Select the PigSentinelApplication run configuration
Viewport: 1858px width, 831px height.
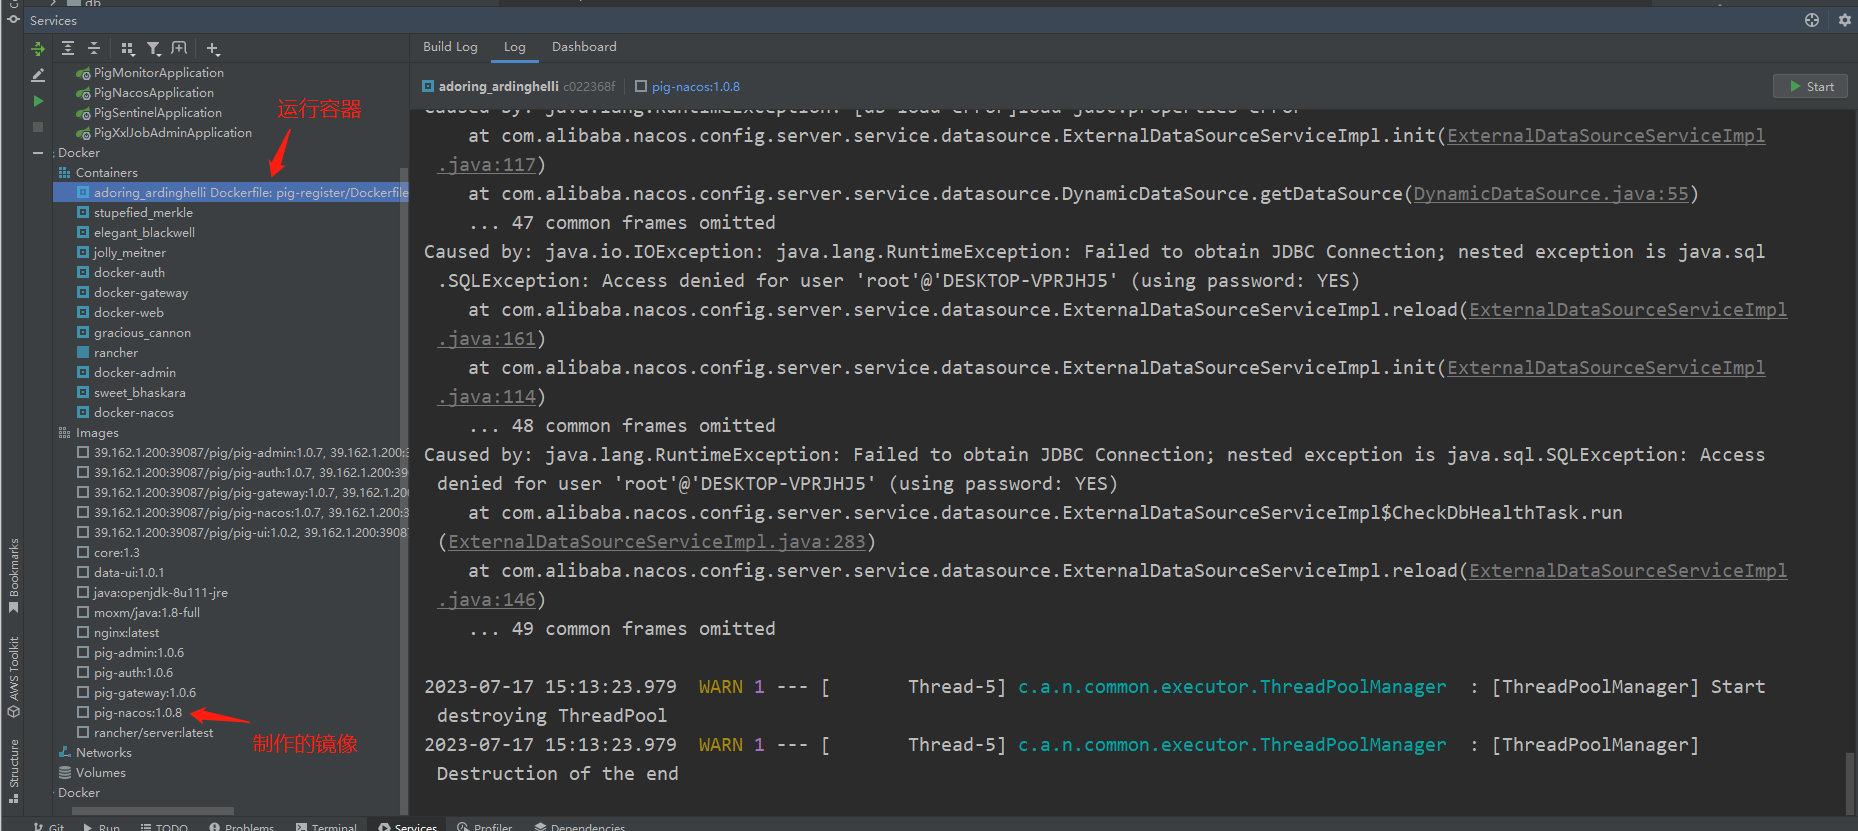click(x=157, y=113)
